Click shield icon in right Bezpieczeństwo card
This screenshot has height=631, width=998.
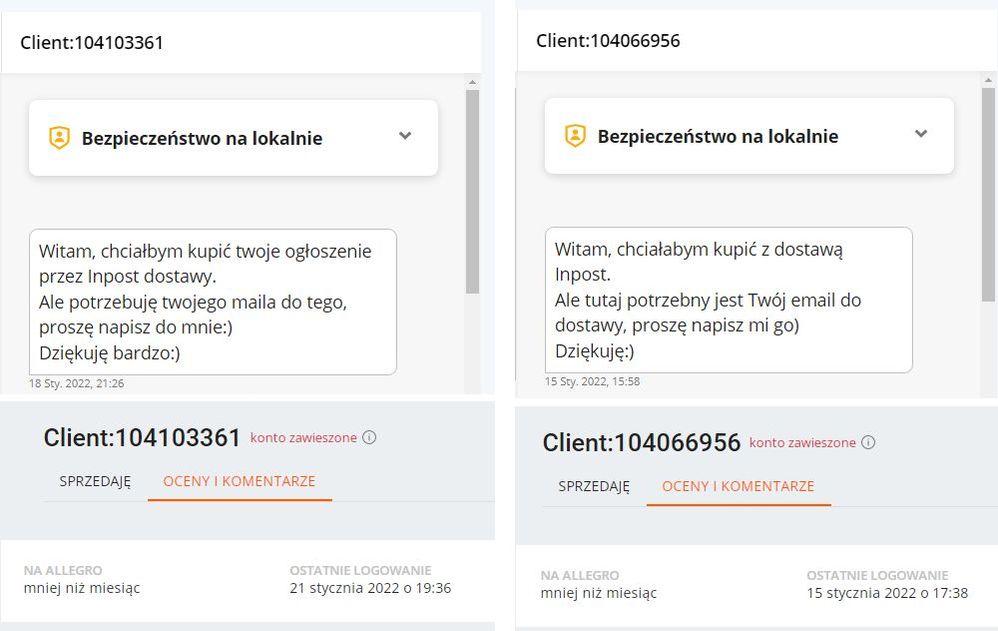[x=575, y=136]
